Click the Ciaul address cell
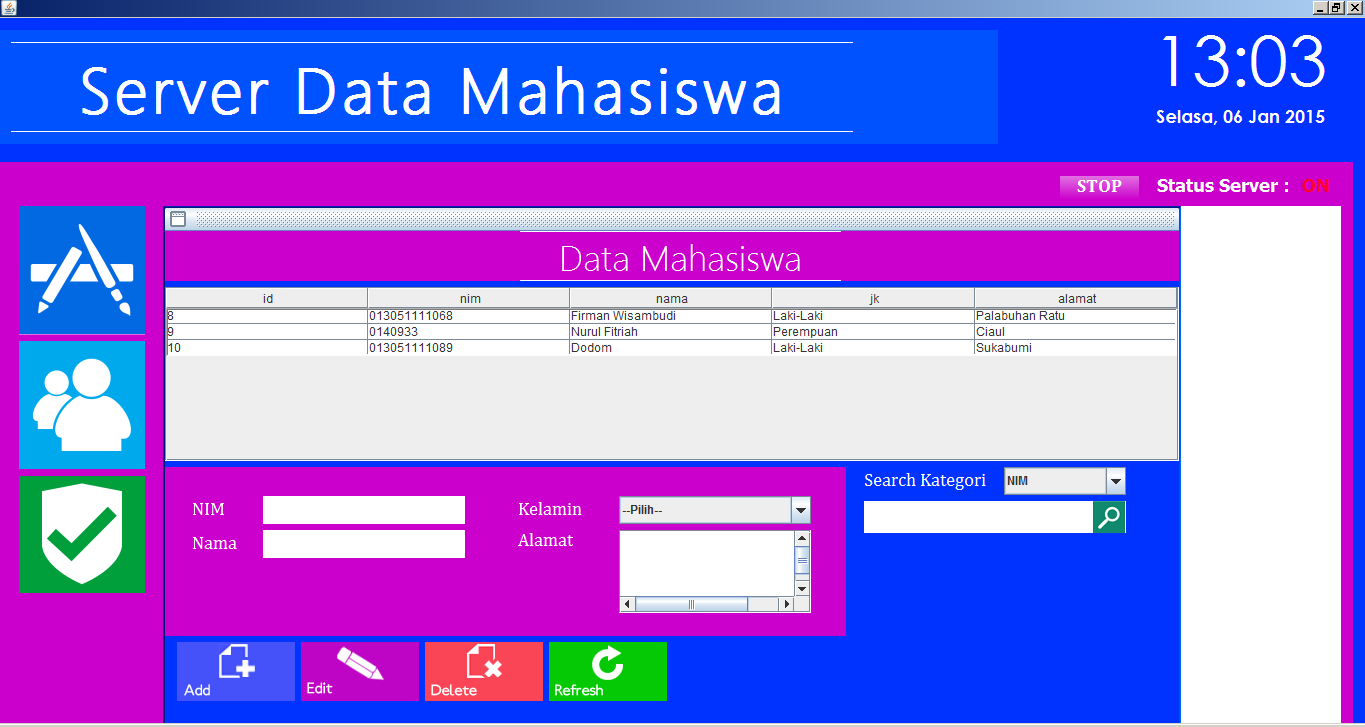Image resolution: width=1365 pixels, height=727 pixels. (1076, 332)
